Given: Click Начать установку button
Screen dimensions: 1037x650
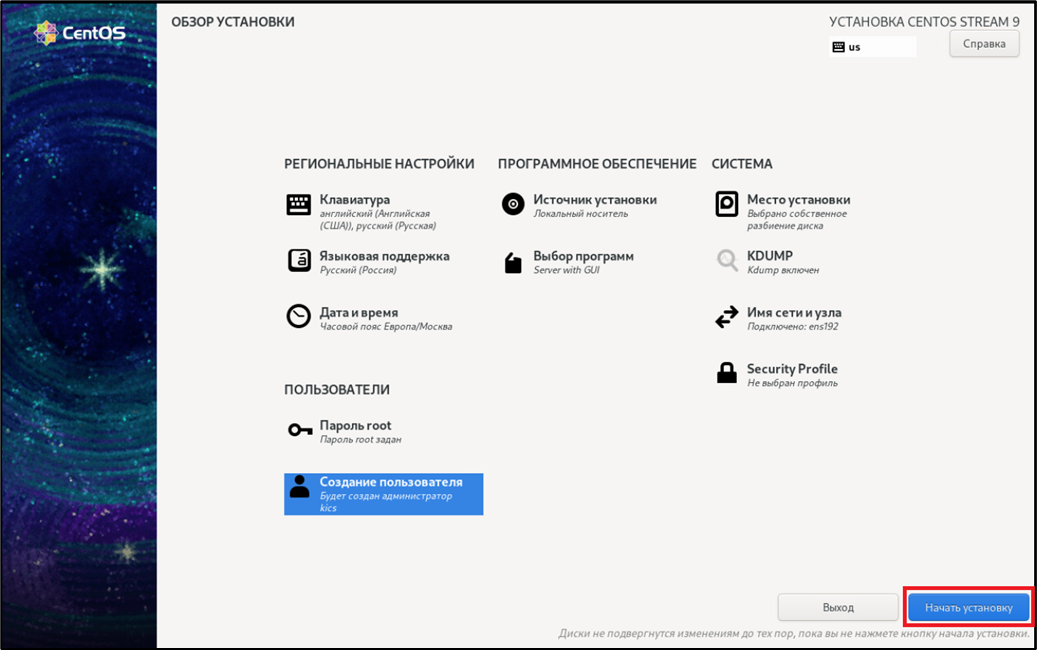Looking at the screenshot, I should 968,607.
